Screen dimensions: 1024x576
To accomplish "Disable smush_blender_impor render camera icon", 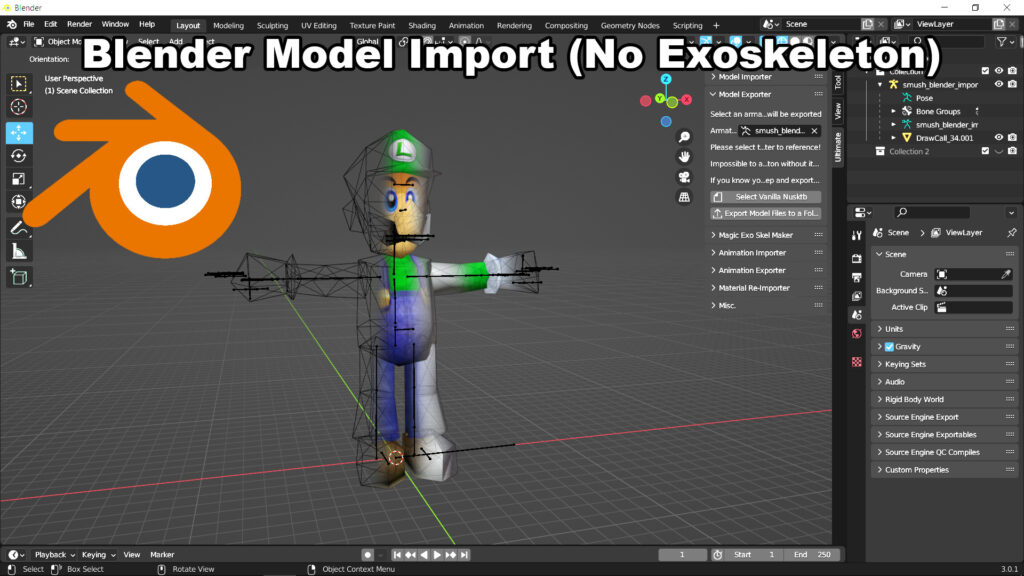I will click(1012, 84).
